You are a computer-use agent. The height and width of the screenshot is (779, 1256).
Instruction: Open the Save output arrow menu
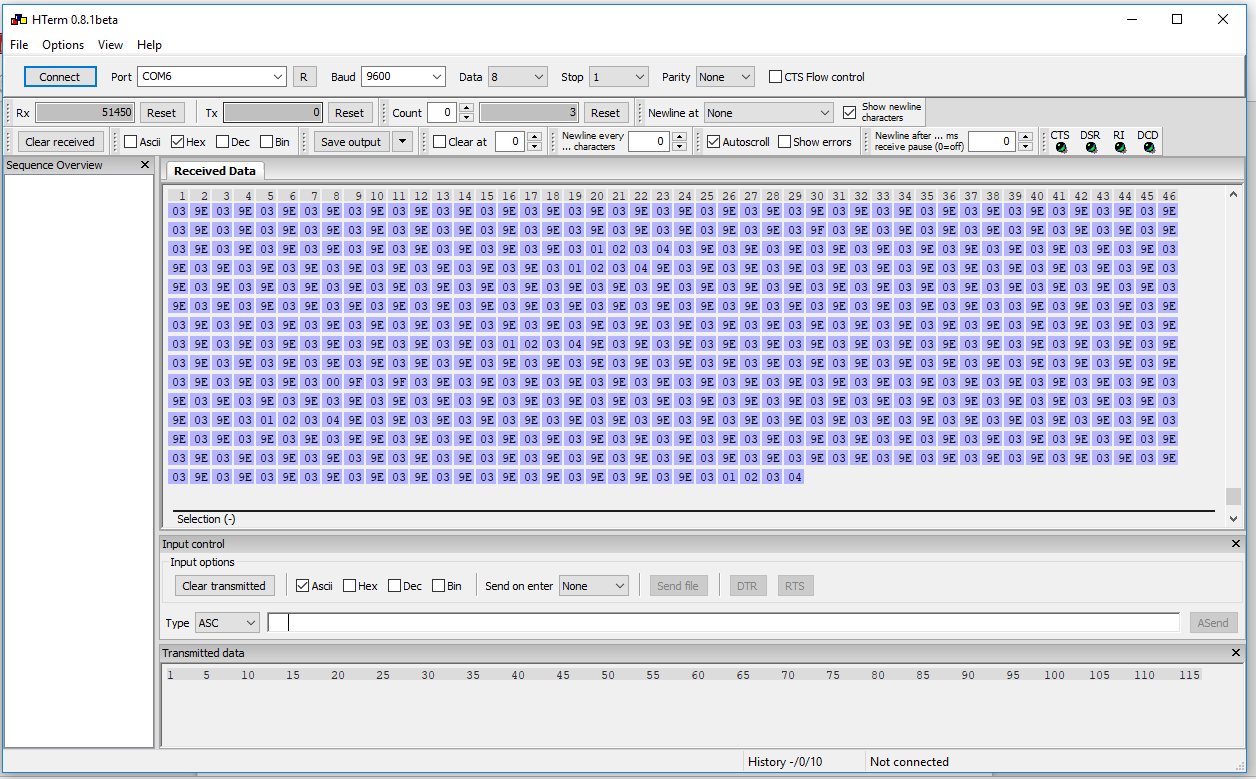pos(402,142)
